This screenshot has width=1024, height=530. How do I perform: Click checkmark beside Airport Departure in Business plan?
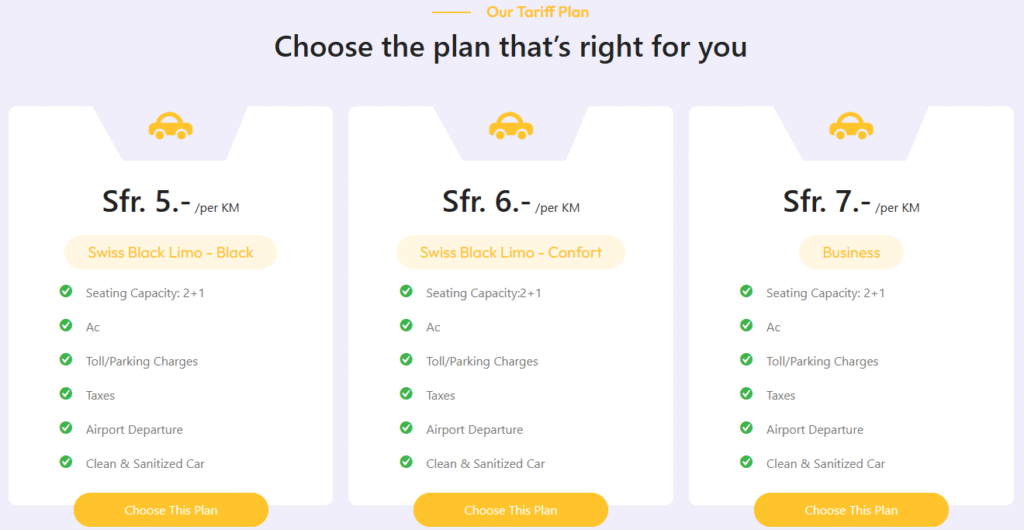click(x=746, y=428)
